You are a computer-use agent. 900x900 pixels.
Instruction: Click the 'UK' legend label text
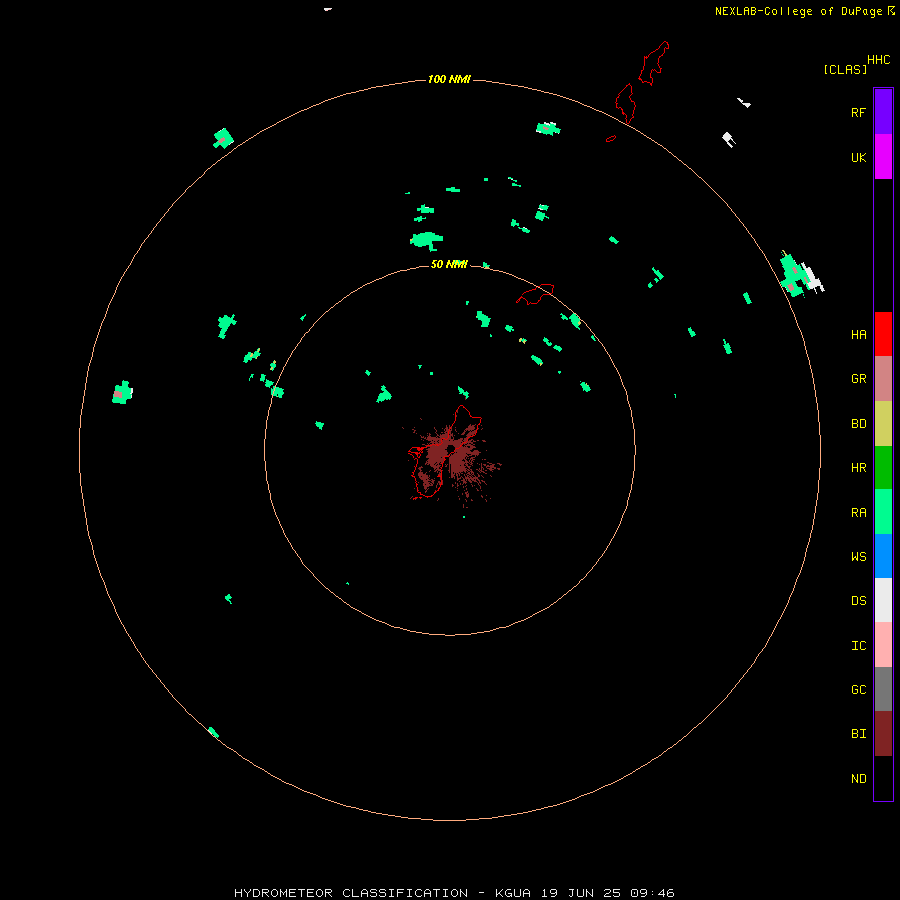click(x=858, y=158)
